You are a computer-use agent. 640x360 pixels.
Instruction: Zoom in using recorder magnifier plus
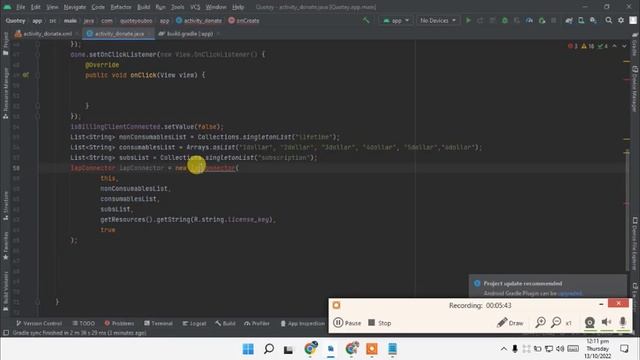click(x=541, y=322)
